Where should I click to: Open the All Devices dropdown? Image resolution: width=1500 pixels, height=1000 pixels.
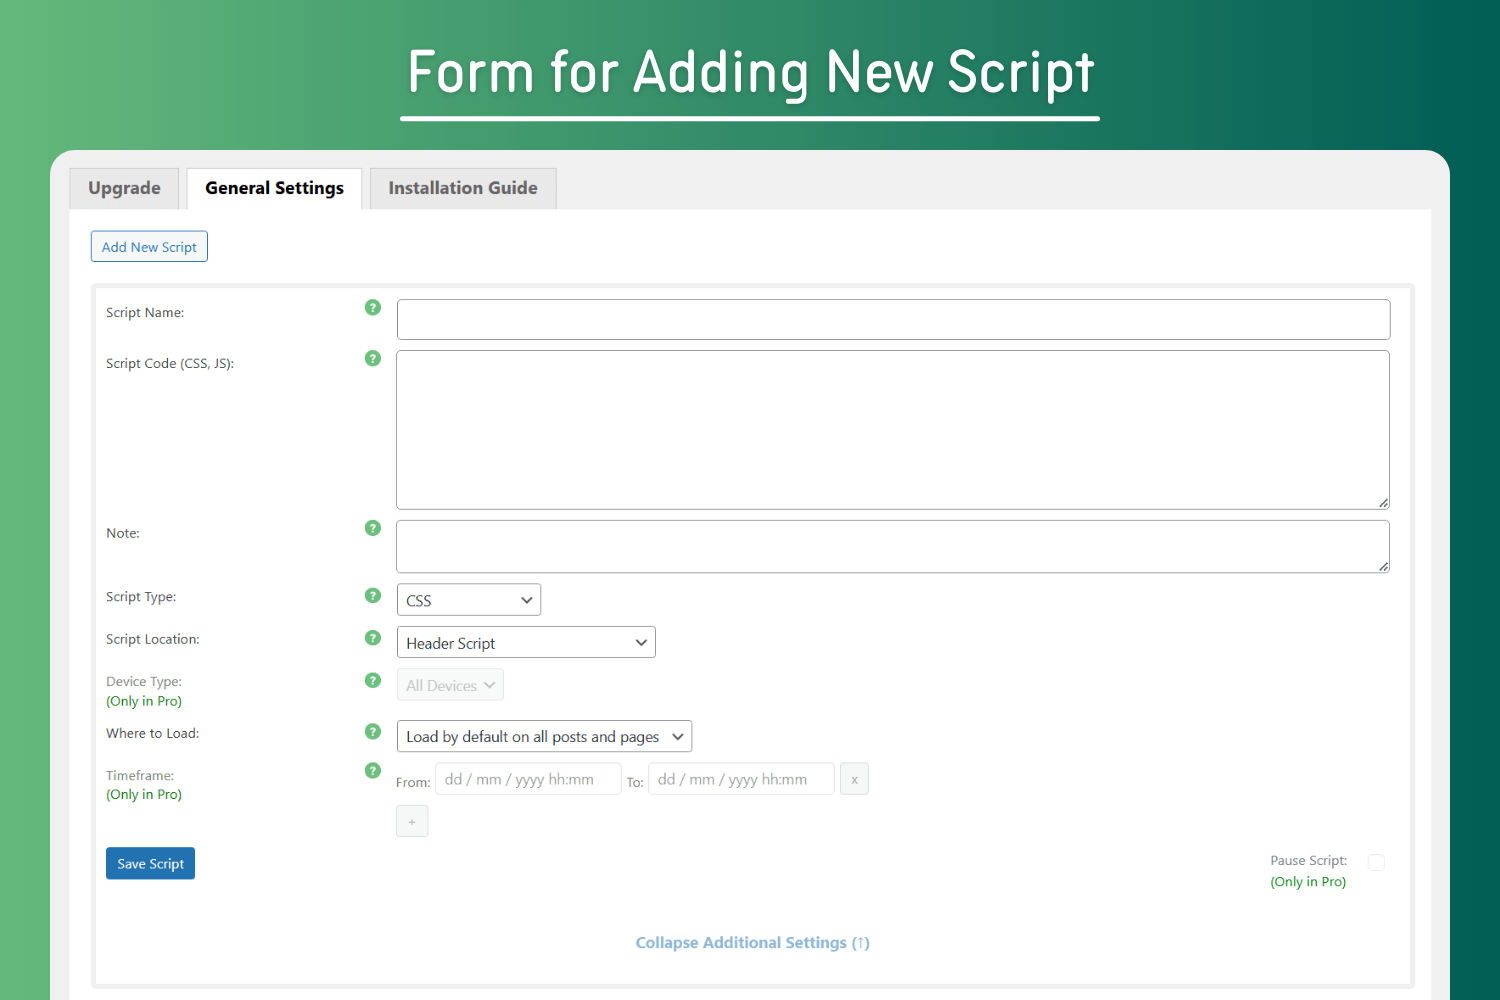coord(450,685)
